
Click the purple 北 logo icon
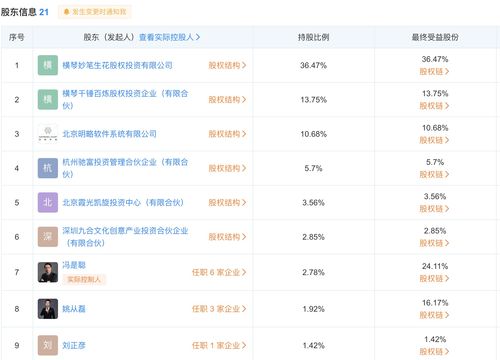click(x=48, y=202)
